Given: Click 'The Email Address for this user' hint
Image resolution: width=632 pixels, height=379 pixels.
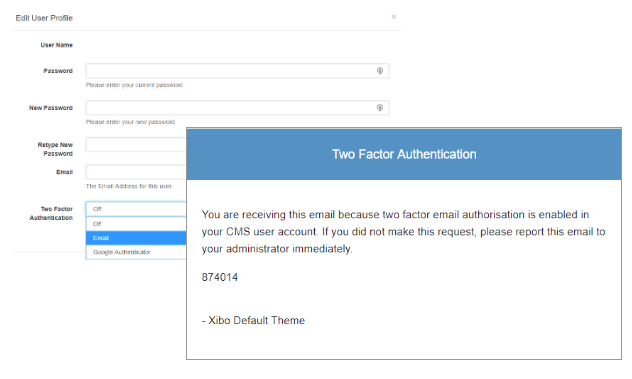Looking at the screenshot, I should 129,186.
